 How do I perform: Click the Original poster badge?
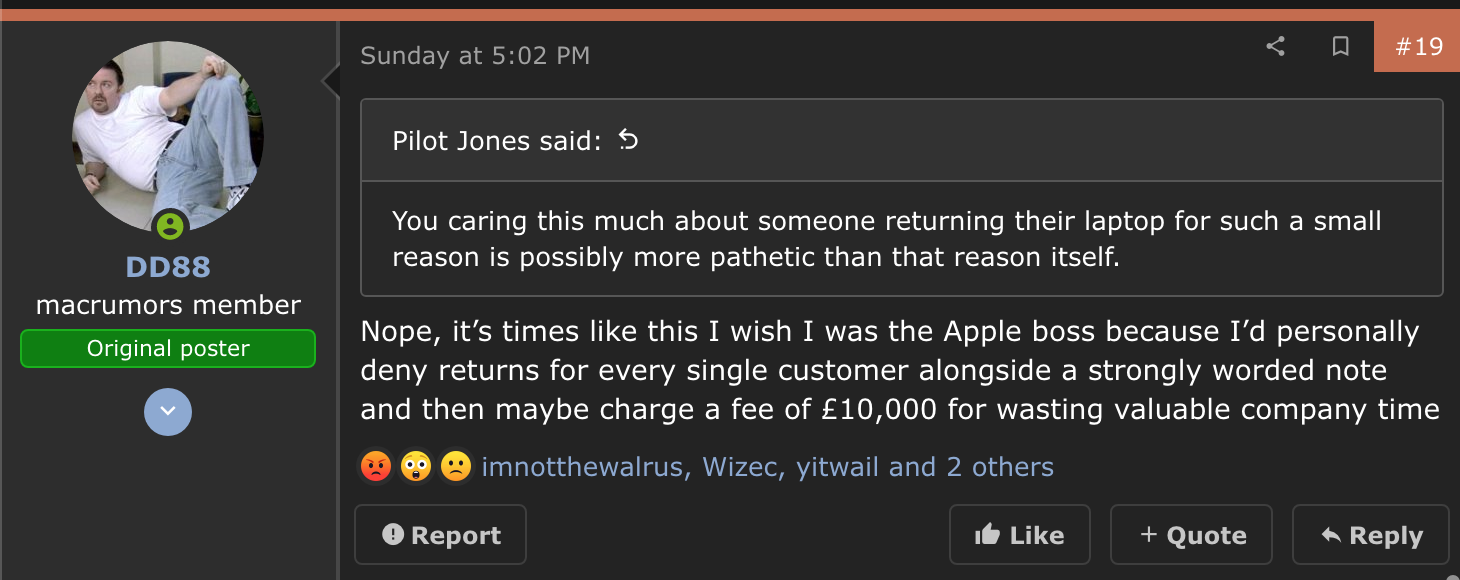pyautogui.click(x=167, y=348)
